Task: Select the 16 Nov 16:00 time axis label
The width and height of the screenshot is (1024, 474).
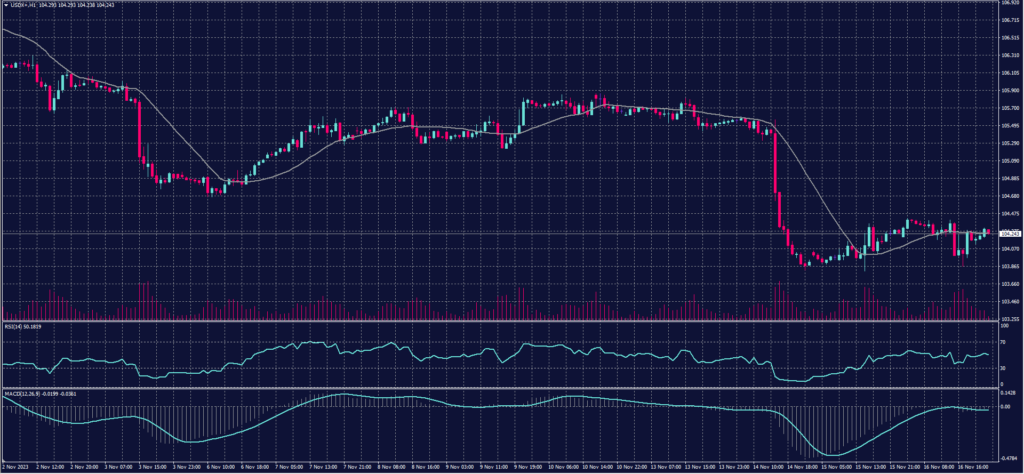Action: pos(973,467)
